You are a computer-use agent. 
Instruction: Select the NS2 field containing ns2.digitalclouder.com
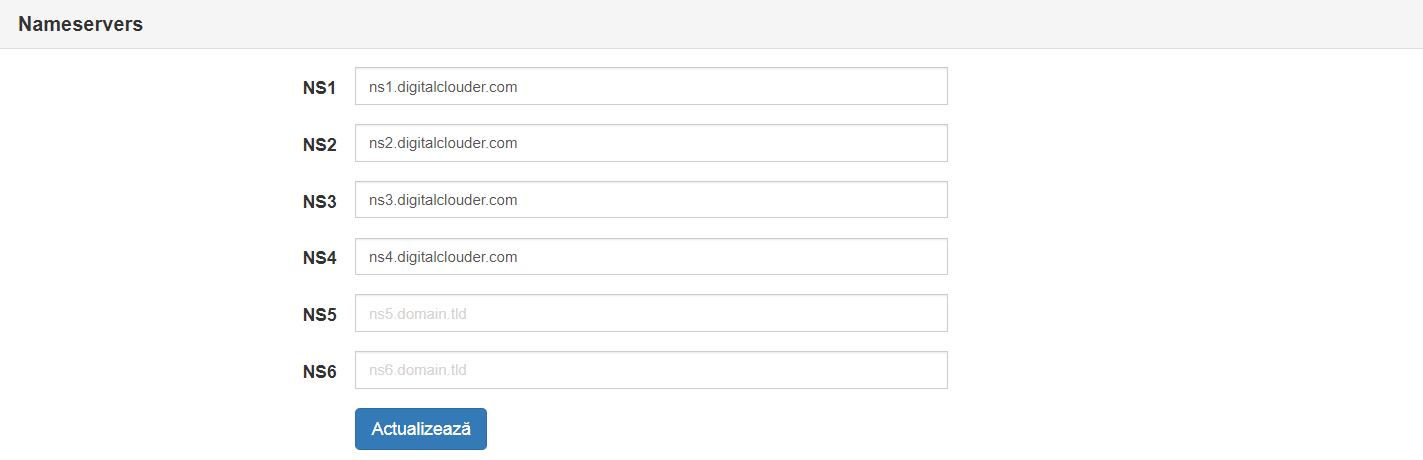pyautogui.click(x=651, y=143)
